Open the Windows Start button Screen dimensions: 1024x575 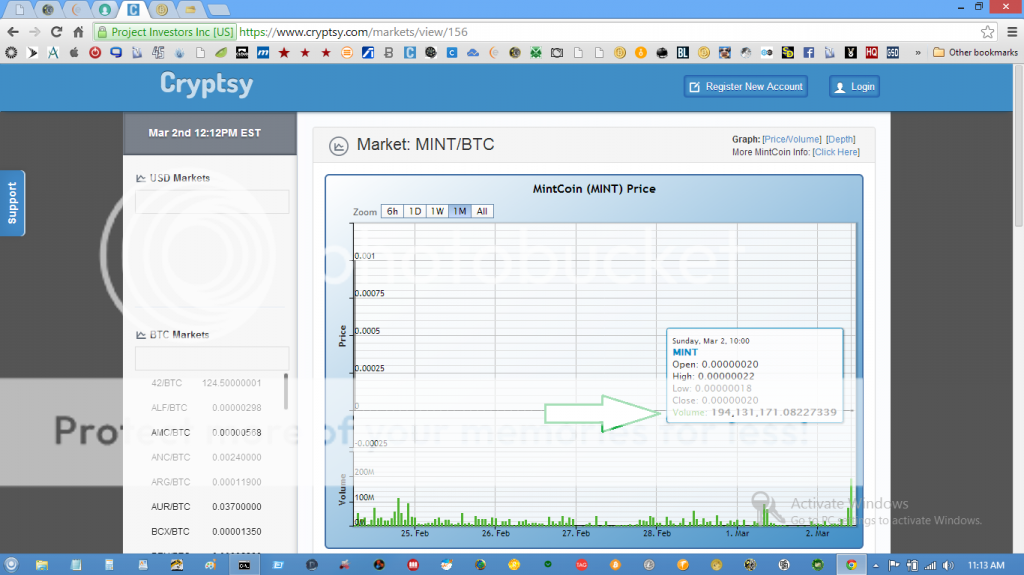coord(11,565)
